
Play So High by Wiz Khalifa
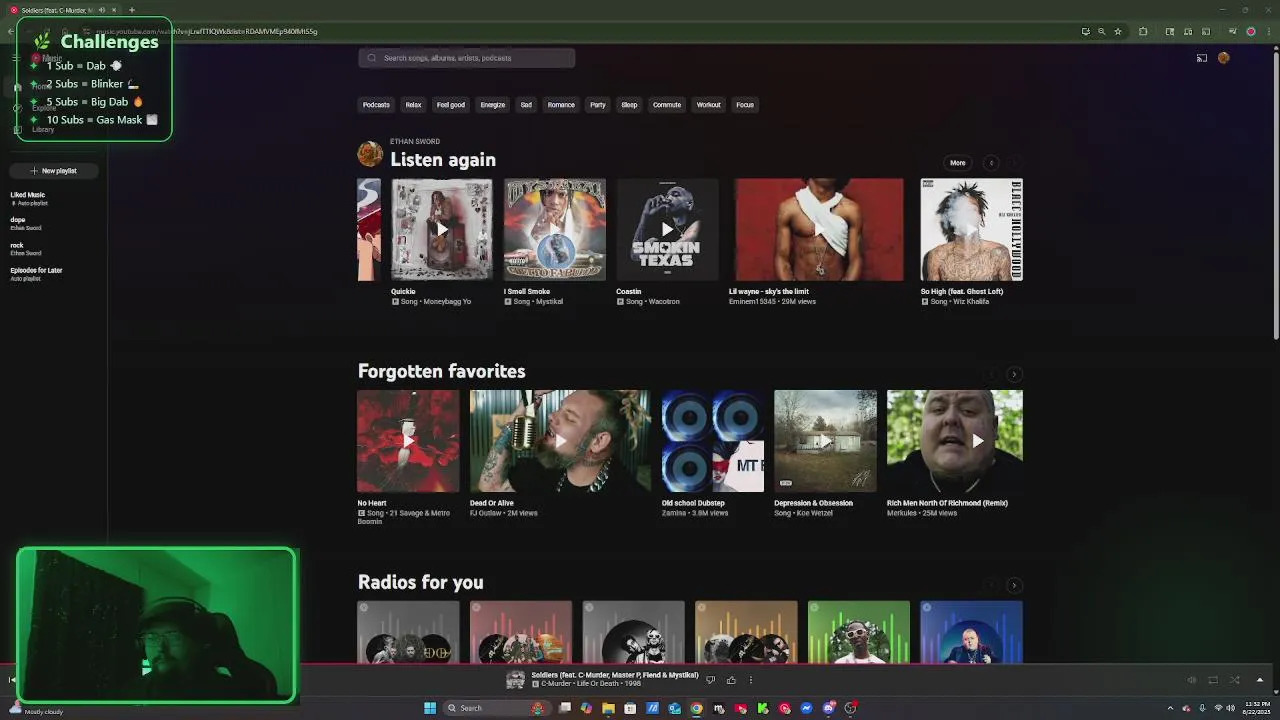[971, 230]
